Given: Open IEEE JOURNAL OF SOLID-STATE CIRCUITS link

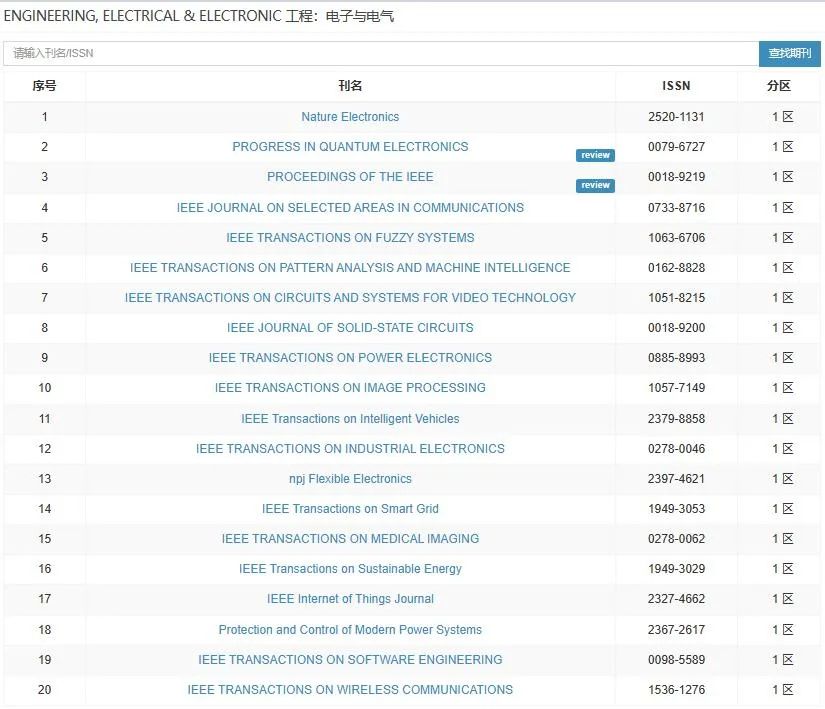Looking at the screenshot, I should 350,328.
